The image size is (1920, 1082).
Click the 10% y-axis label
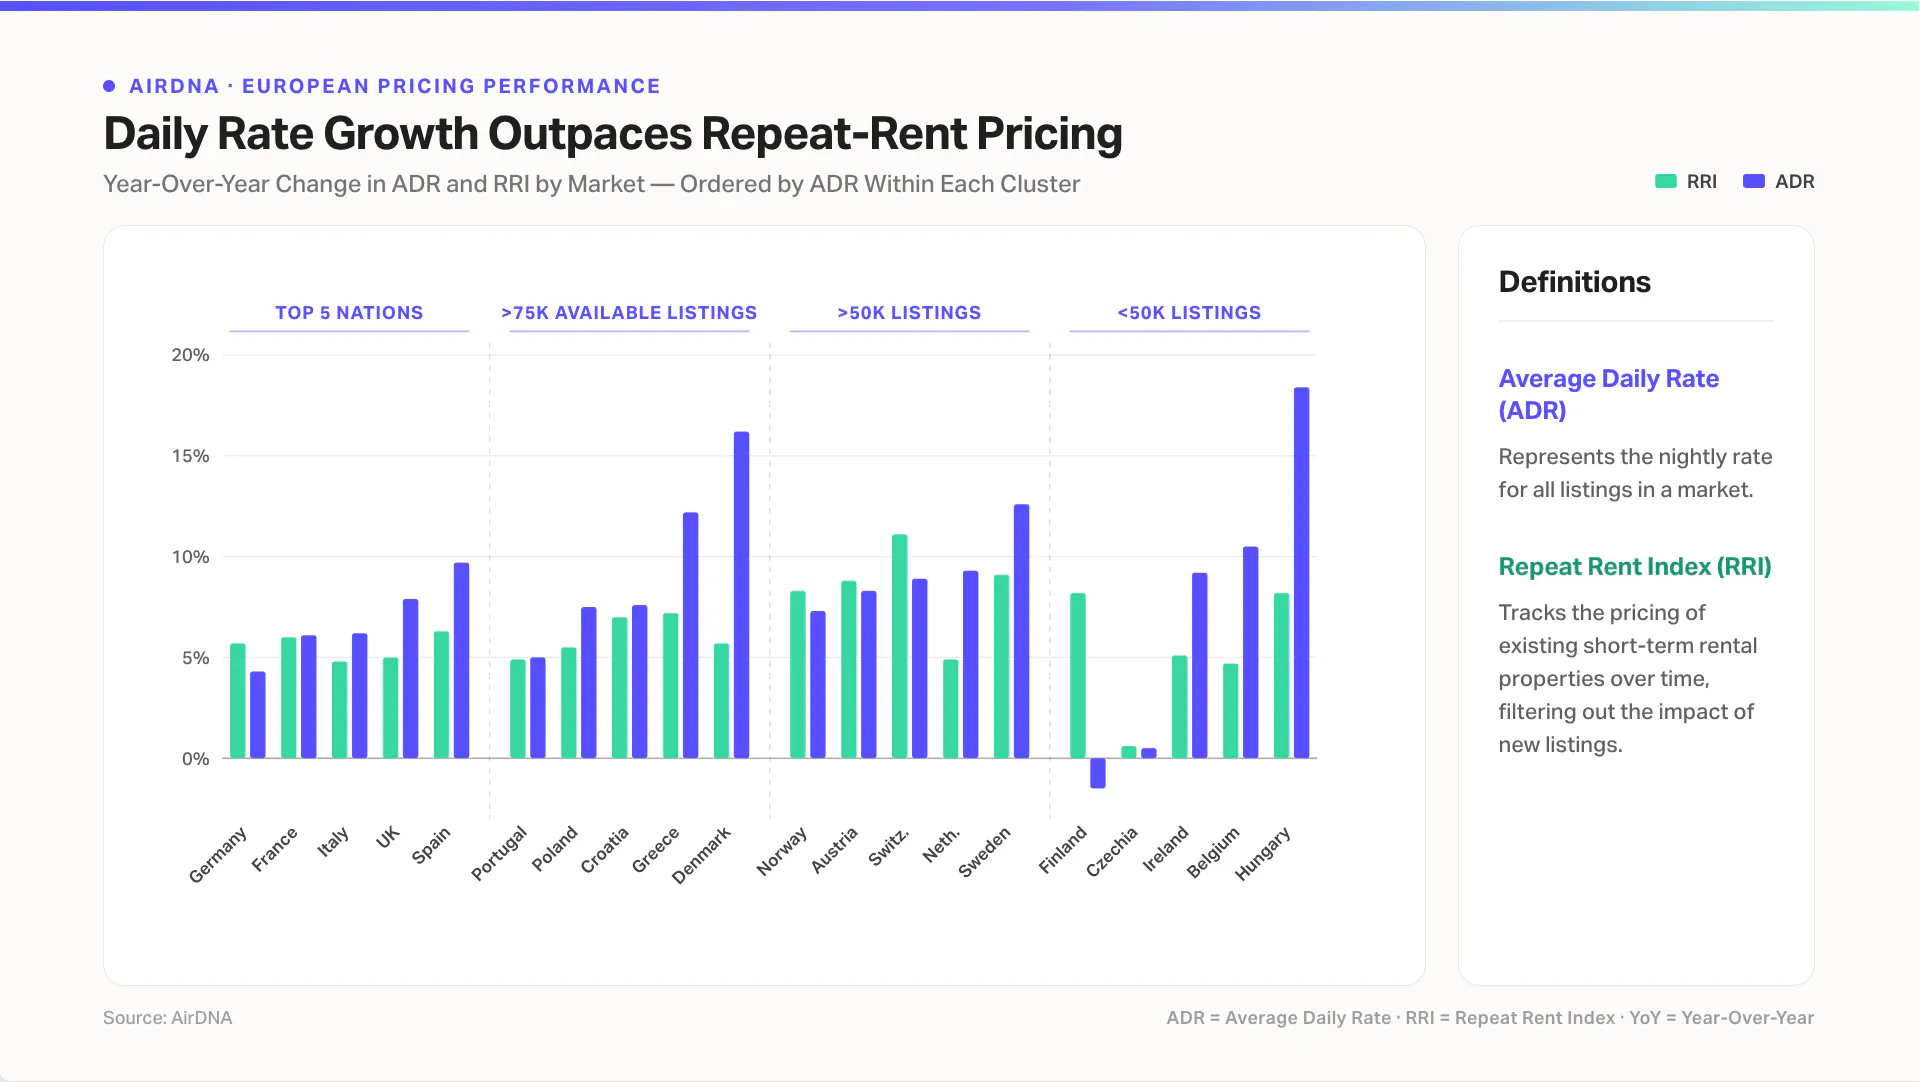191,557
